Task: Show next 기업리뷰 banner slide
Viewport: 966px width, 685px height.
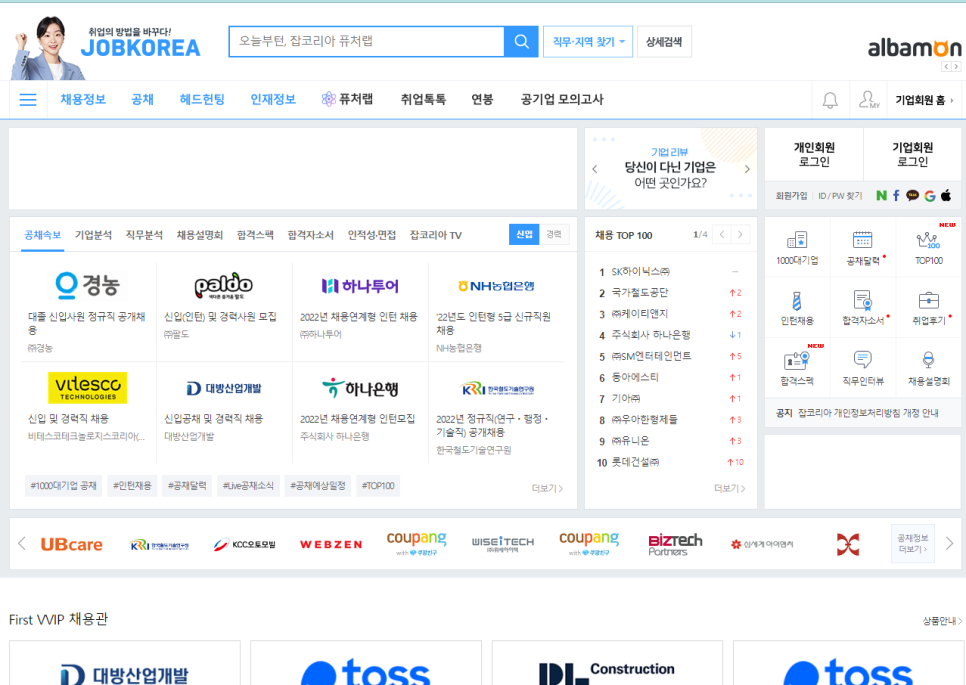Action: pyautogui.click(x=747, y=169)
